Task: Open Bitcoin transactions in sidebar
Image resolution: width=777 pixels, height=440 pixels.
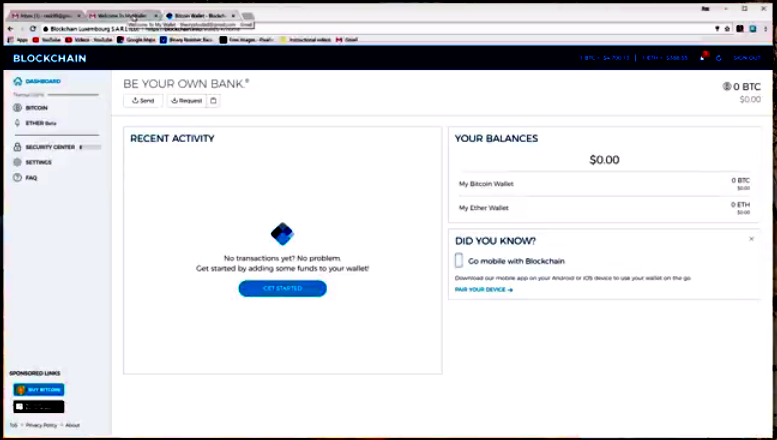Action: [36, 108]
